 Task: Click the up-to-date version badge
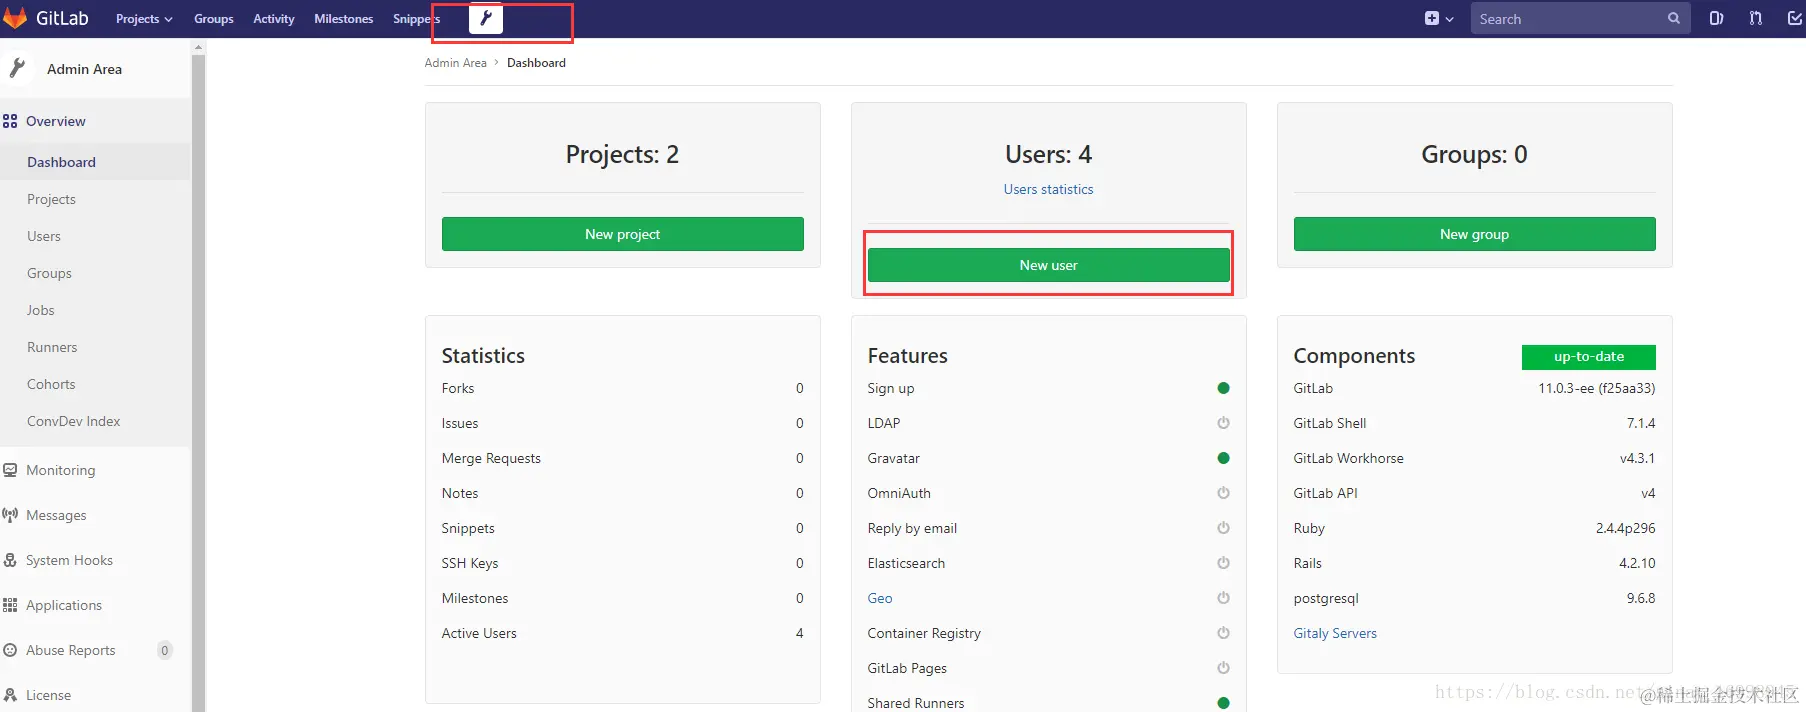tap(1589, 357)
